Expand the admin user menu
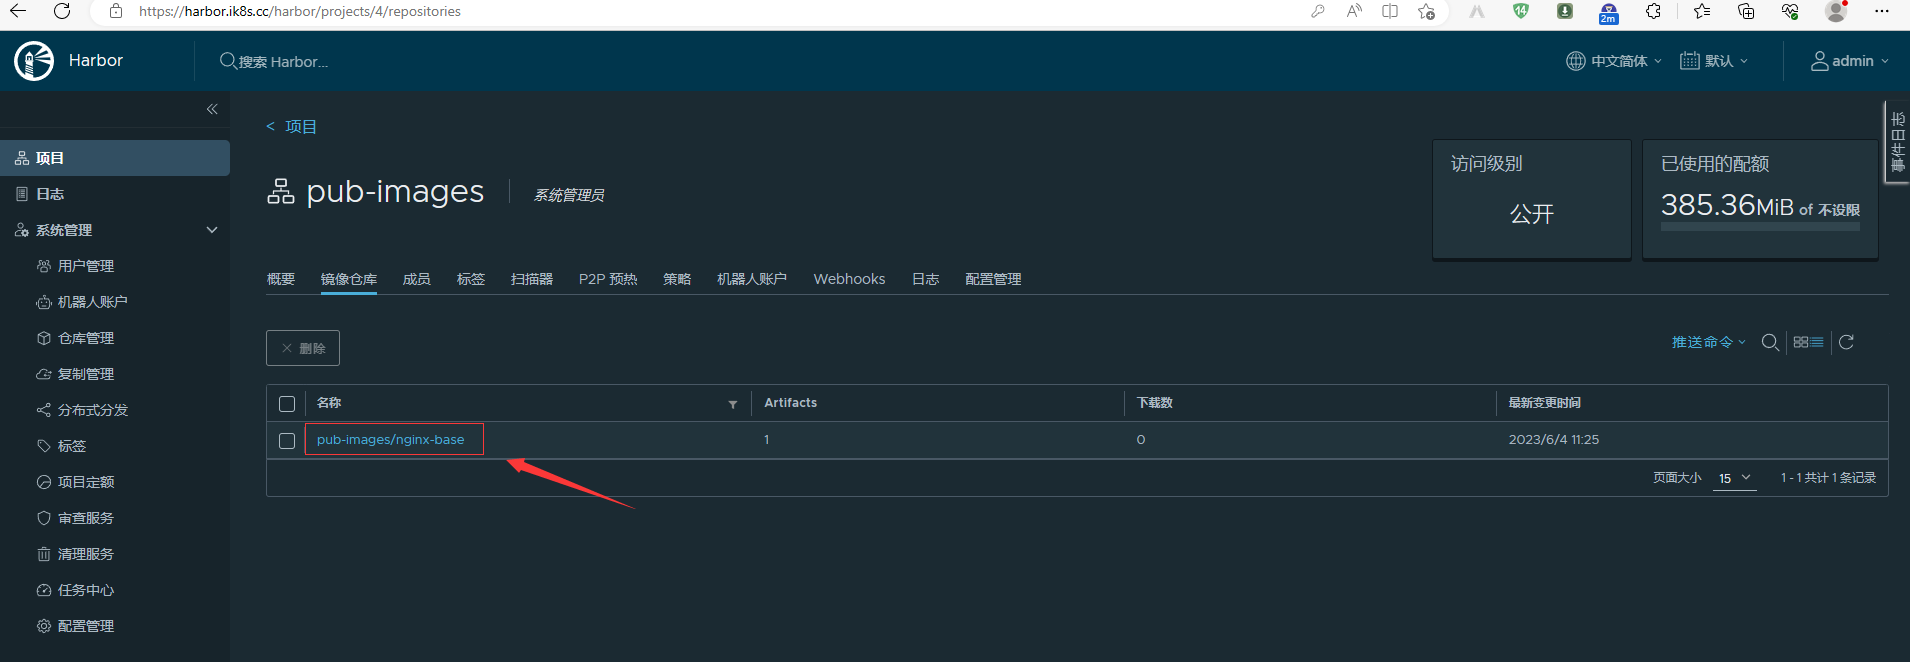 tap(1850, 61)
